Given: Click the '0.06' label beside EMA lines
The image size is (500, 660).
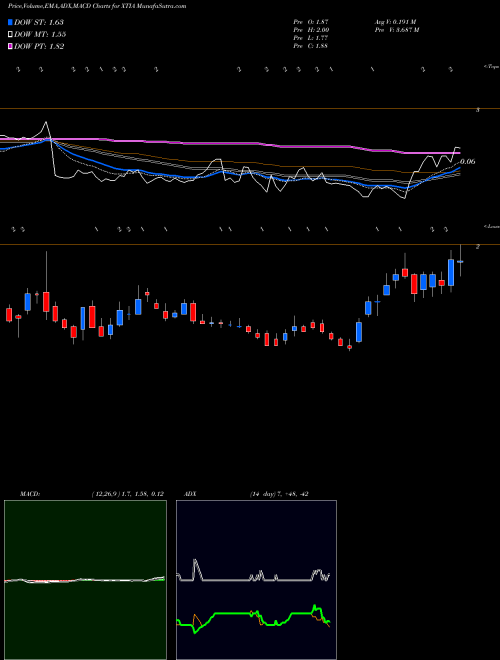Looking at the screenshot, I should pos(468,162).
